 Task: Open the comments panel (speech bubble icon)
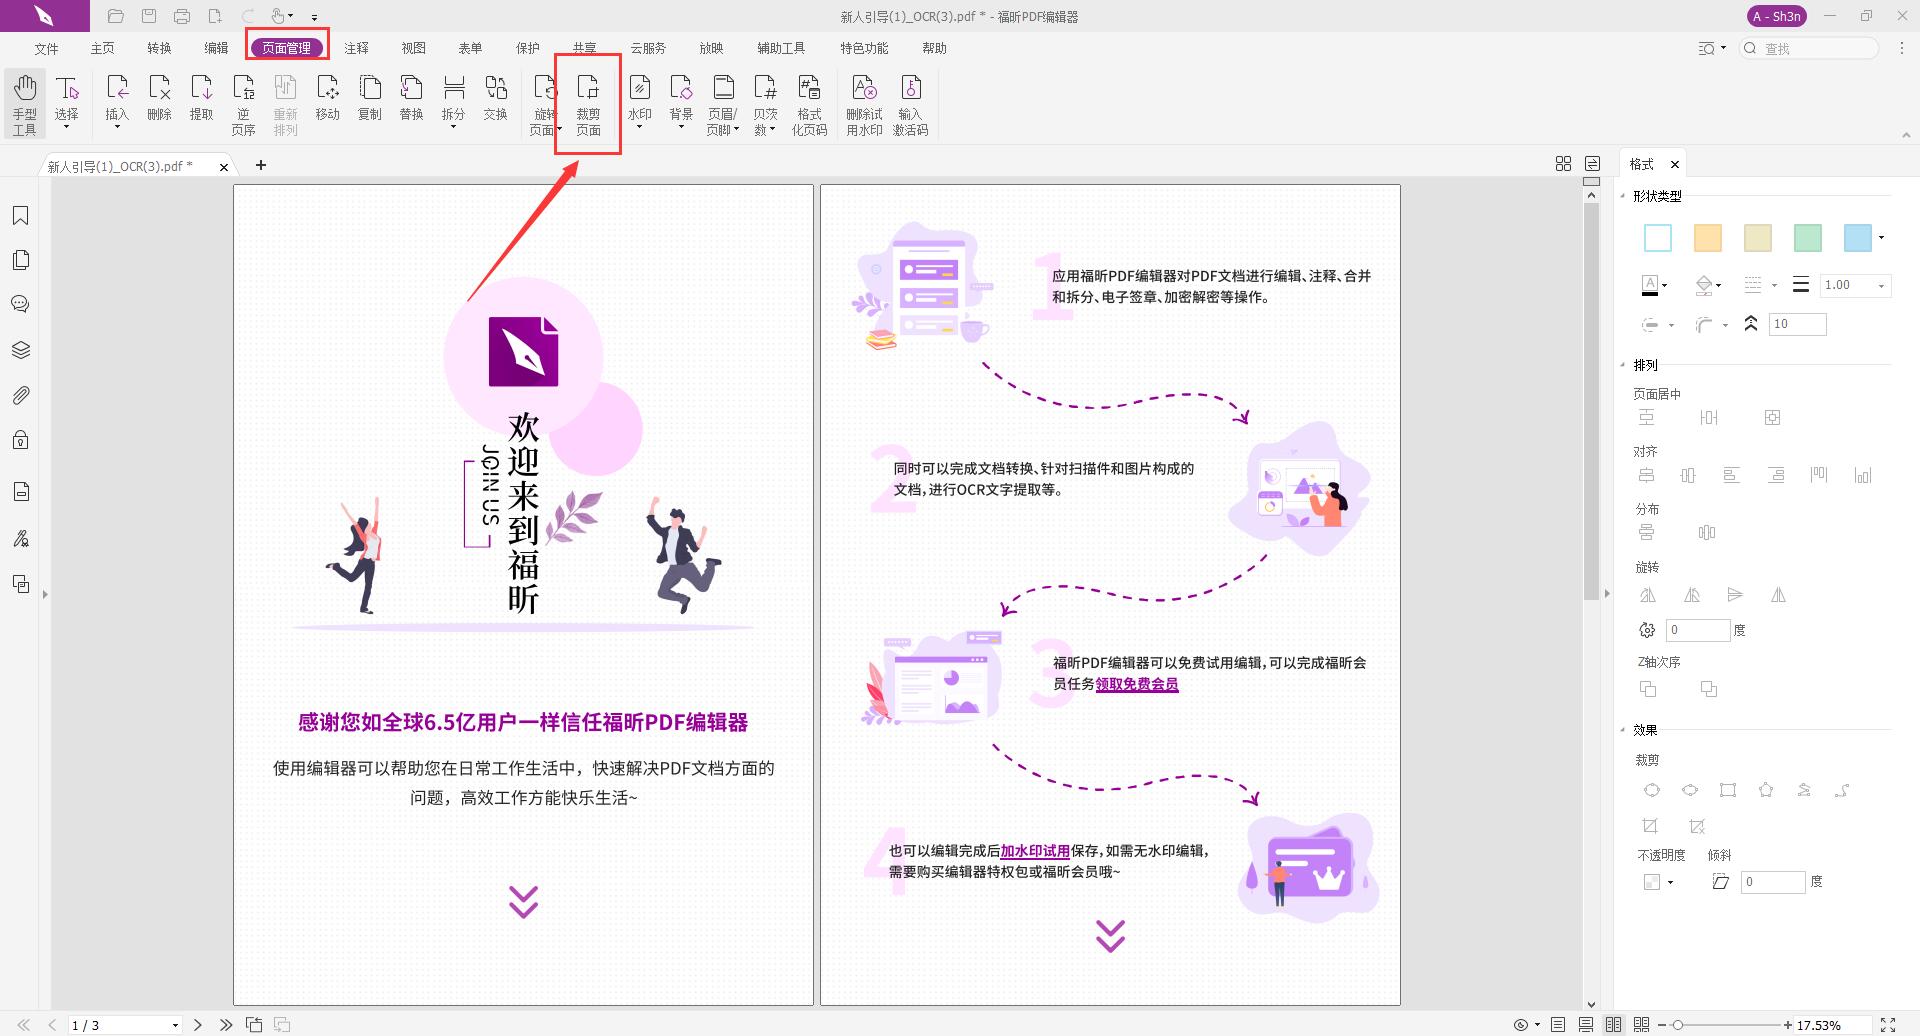21,304
